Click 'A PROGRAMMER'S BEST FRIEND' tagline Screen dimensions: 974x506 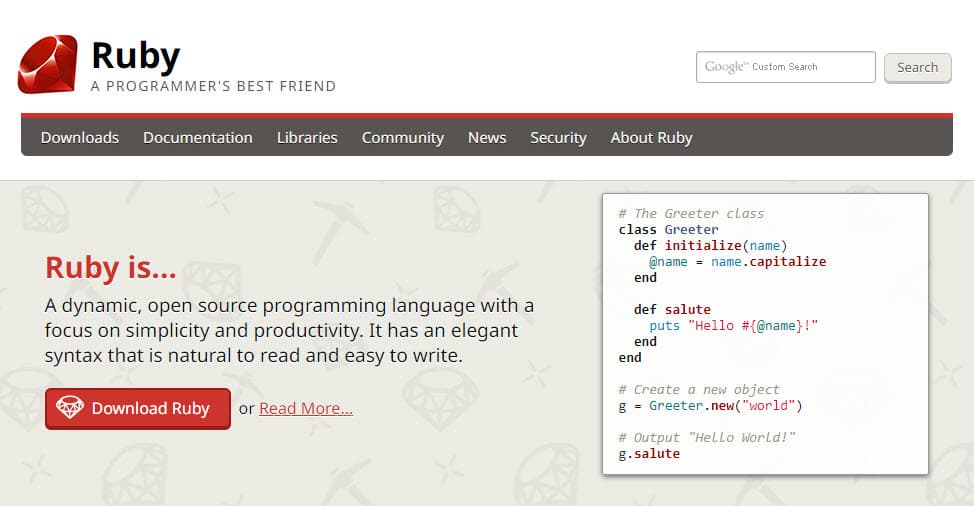coord(213,86)
